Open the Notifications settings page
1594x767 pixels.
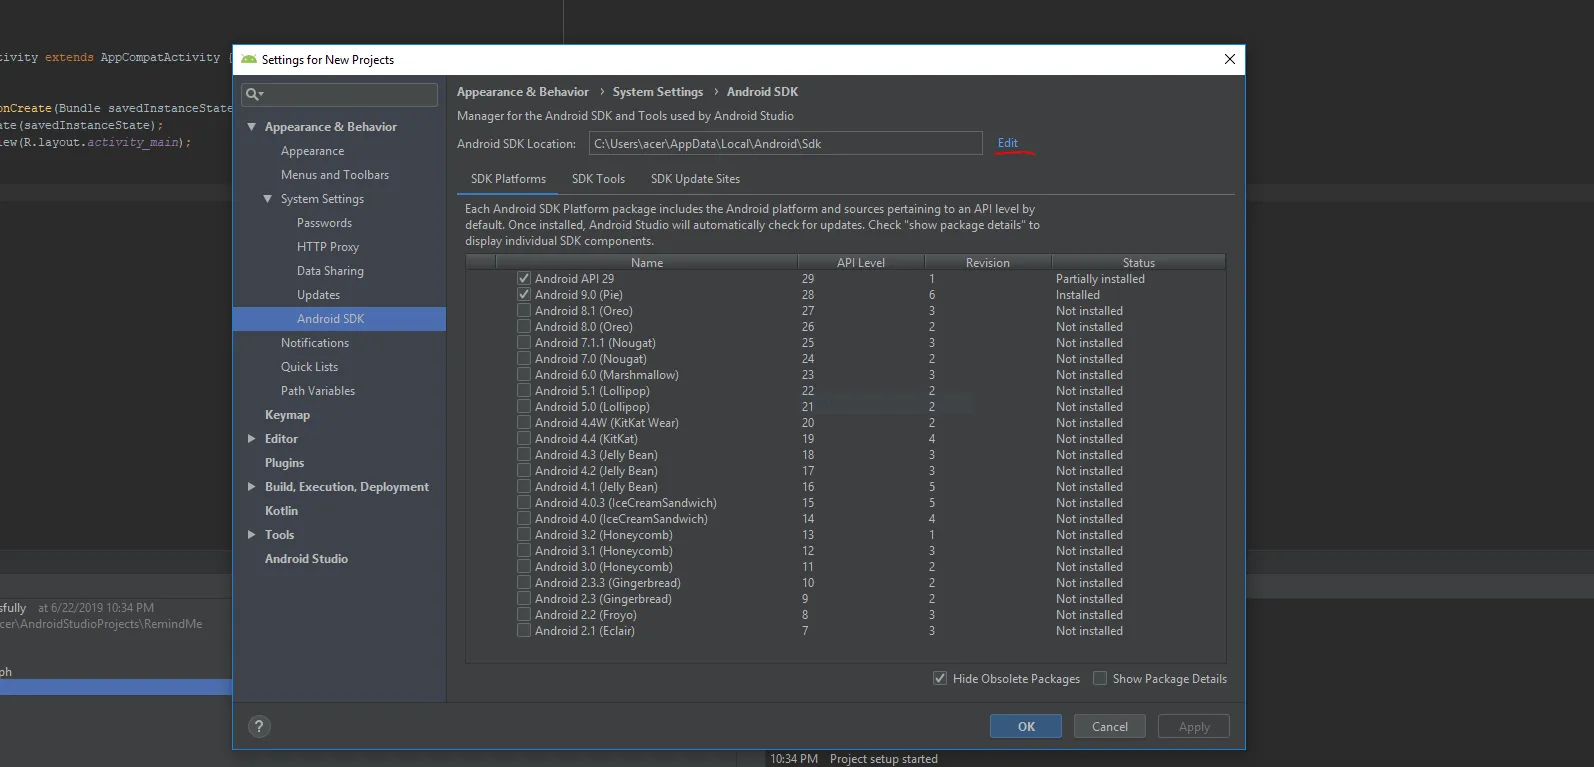click(315, 343)
